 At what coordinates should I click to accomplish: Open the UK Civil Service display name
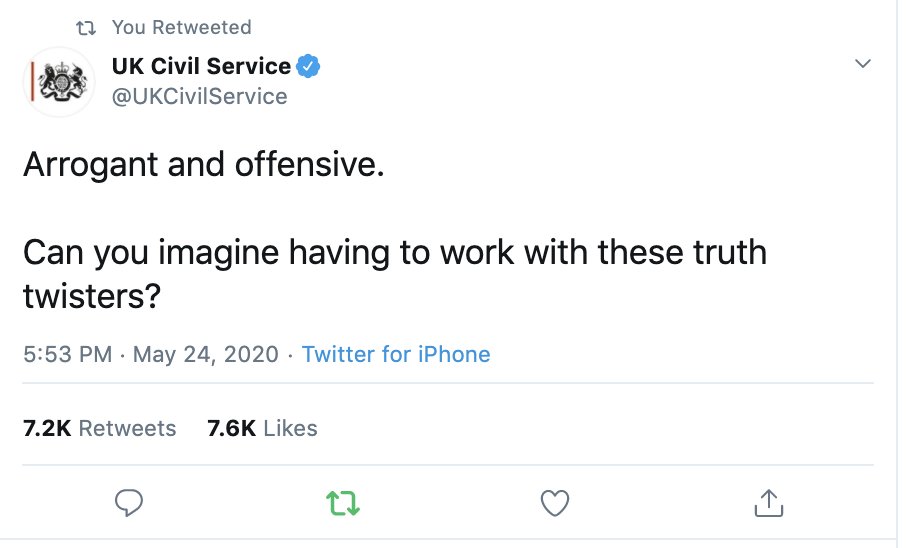(x=201, y=66)
